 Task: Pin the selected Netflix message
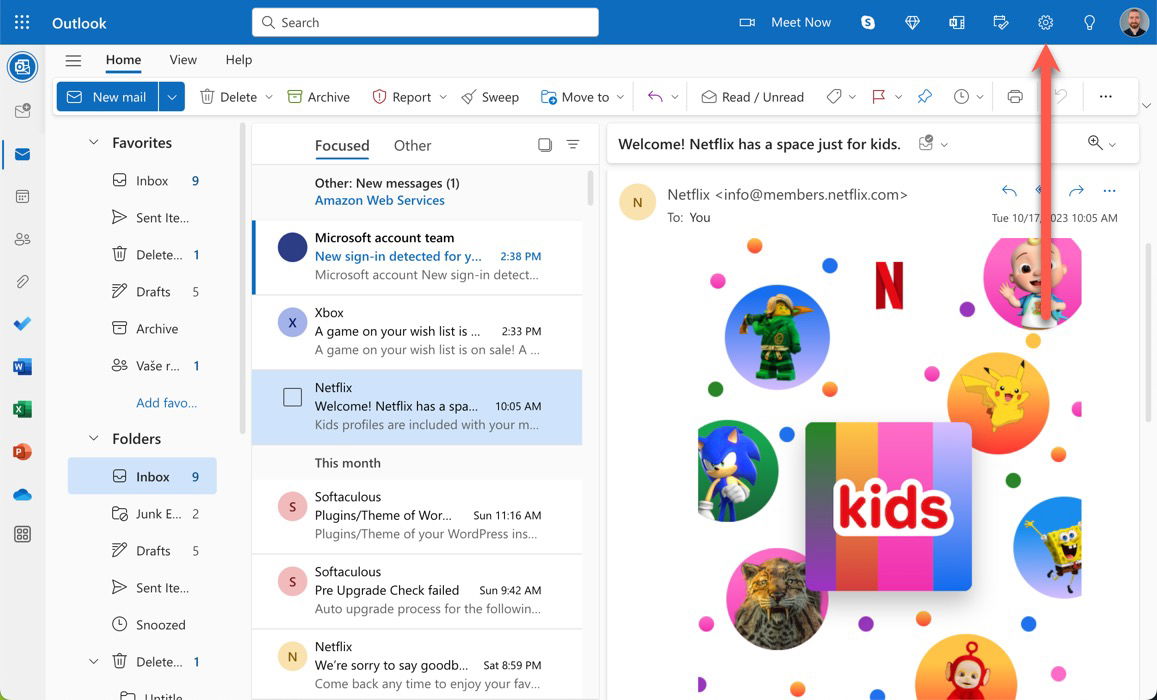pyautogui.click(x=924, y=96)
